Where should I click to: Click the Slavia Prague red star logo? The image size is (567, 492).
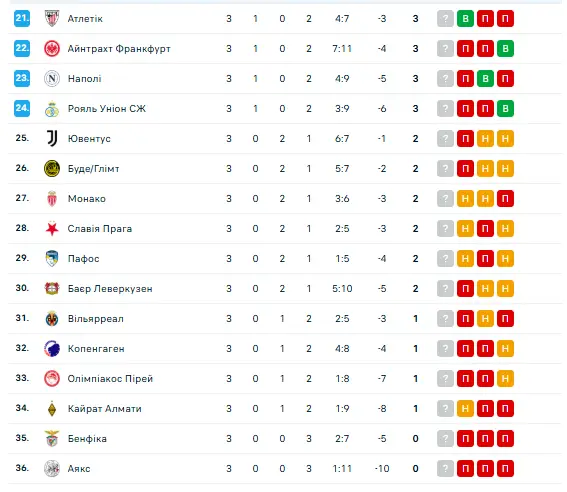52,228
